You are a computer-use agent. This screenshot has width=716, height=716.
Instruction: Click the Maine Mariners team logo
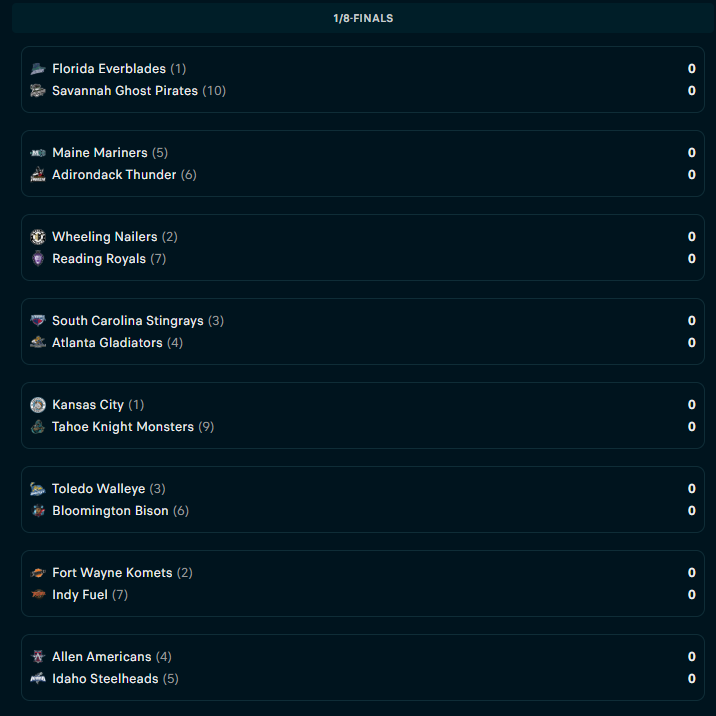click(38, 153)
